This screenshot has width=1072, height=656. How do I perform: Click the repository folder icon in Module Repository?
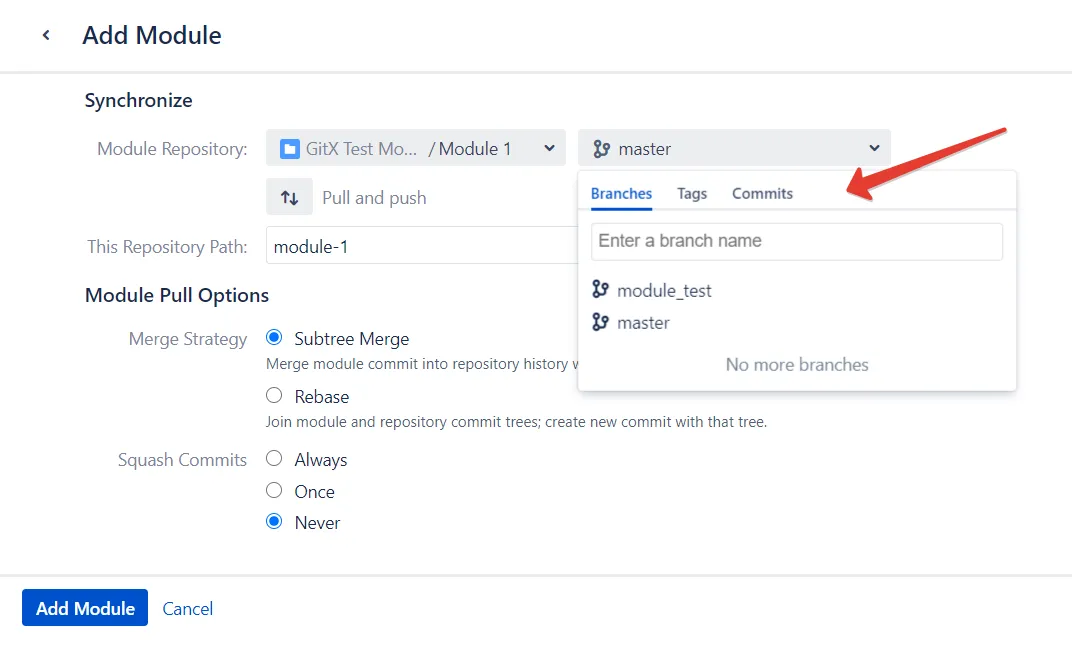tap(290, 148)
